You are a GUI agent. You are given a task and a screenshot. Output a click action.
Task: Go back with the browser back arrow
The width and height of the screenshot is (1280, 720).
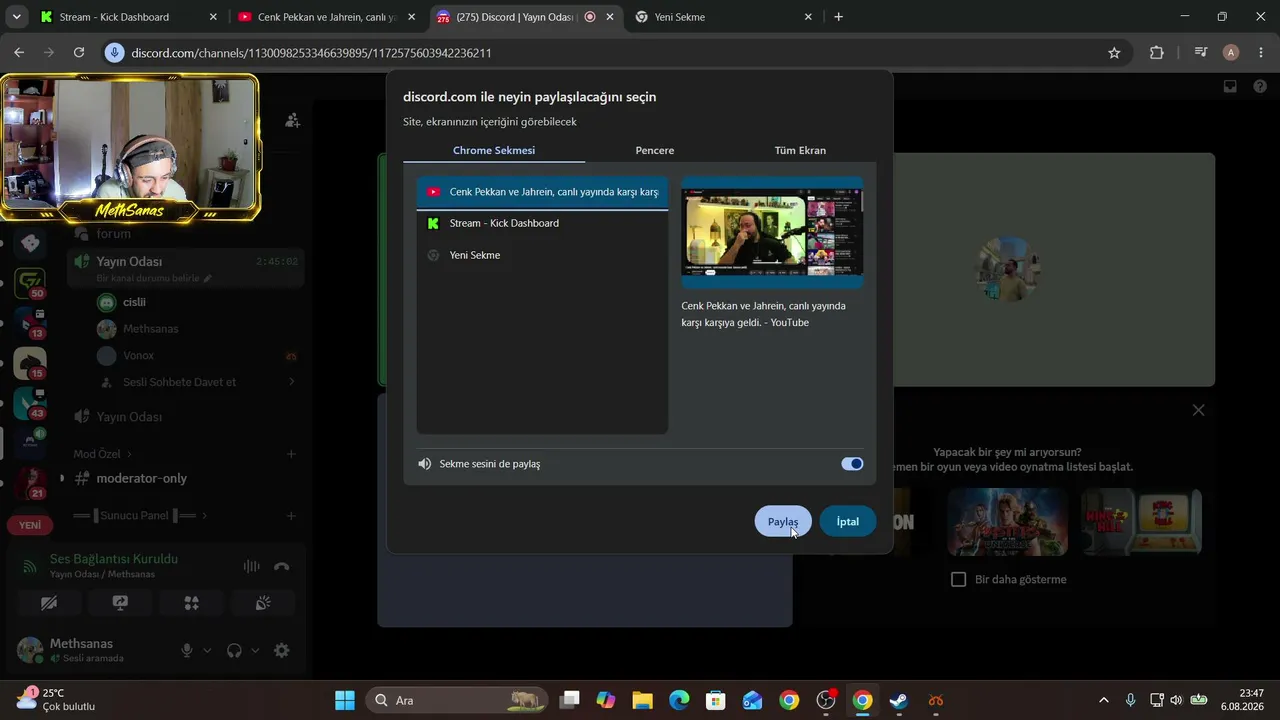pos(19,53)
